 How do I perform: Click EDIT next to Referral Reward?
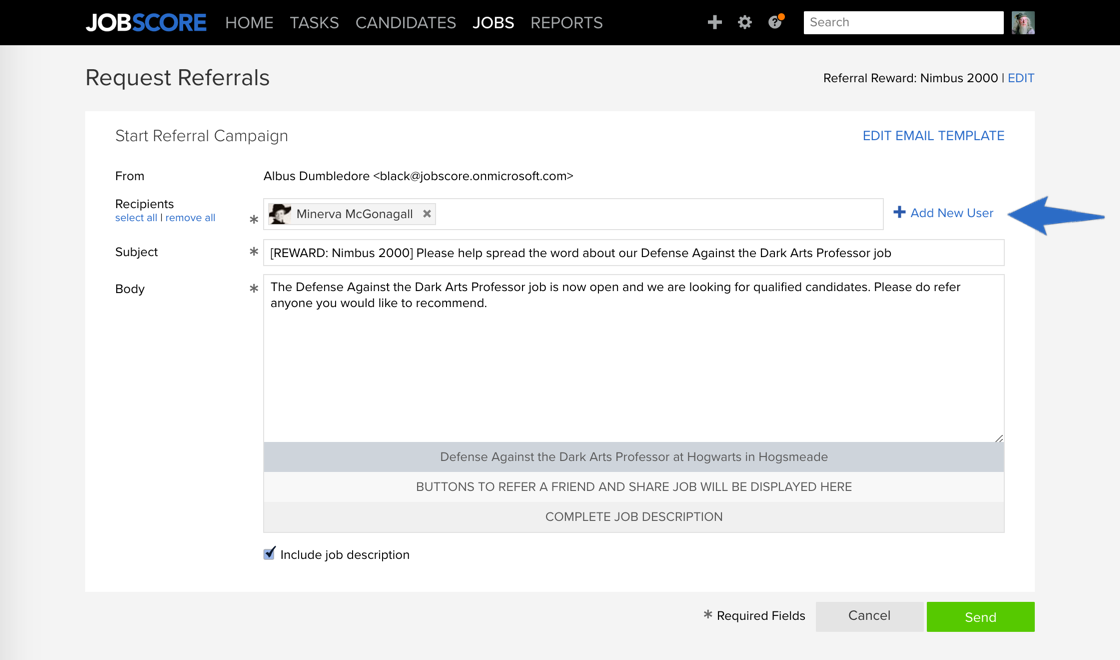tap(1021, 78)
